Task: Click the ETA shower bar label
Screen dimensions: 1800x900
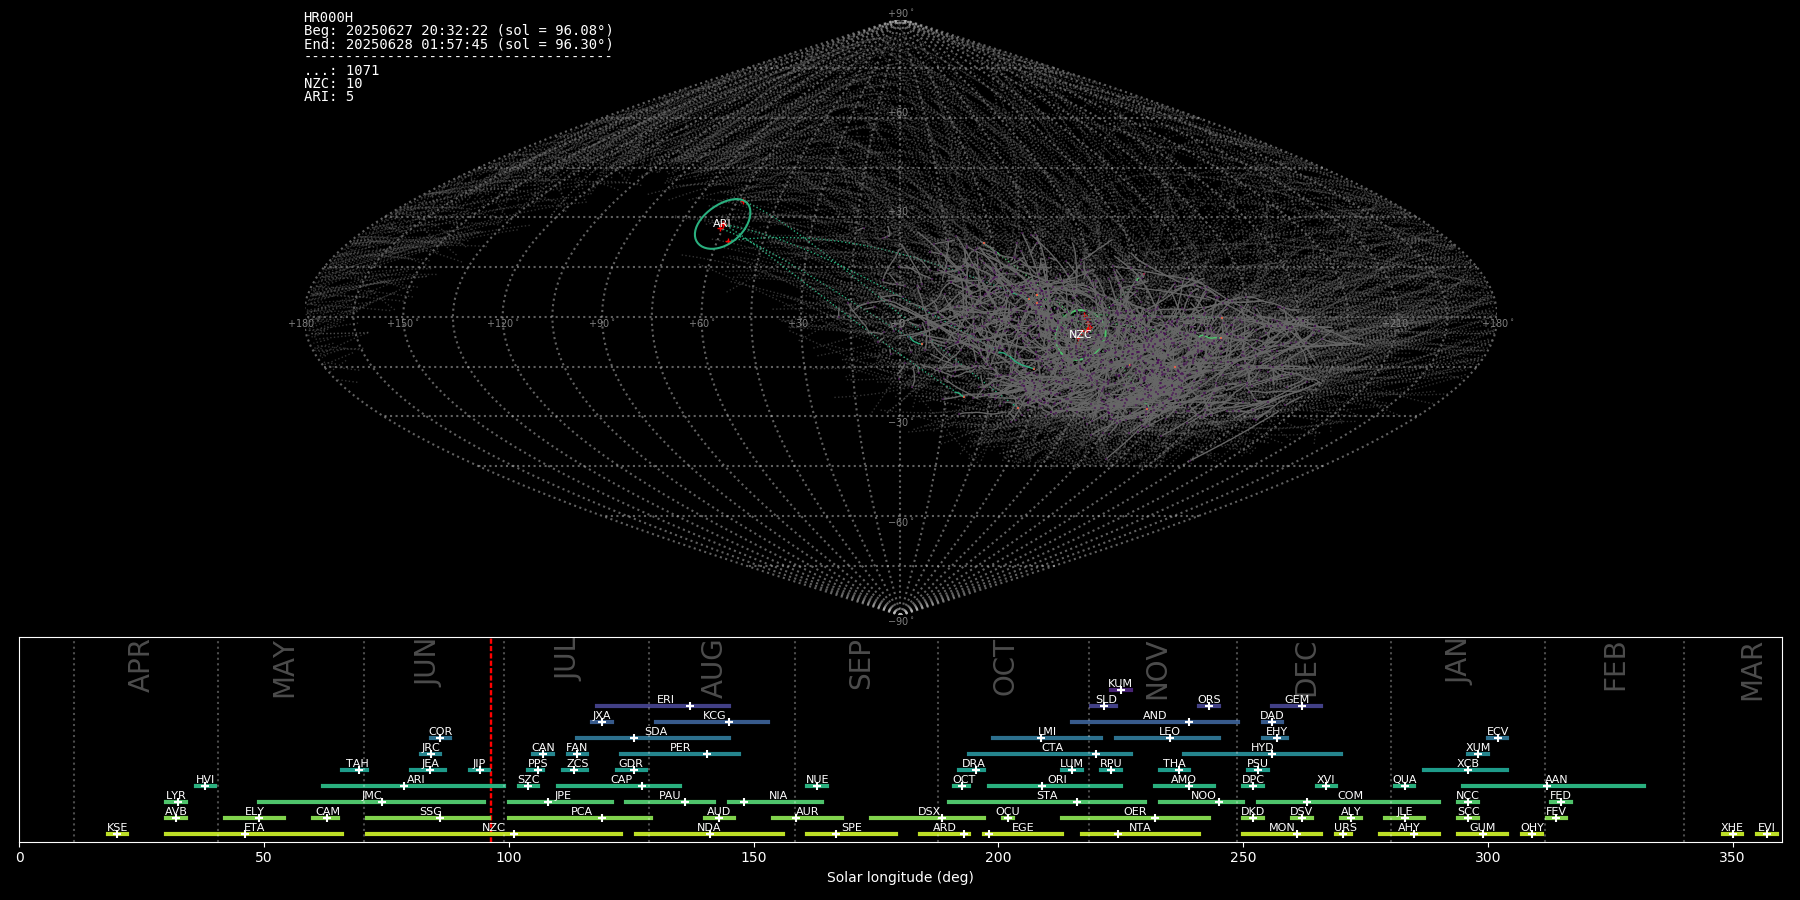Action: [x=254, y=827]
